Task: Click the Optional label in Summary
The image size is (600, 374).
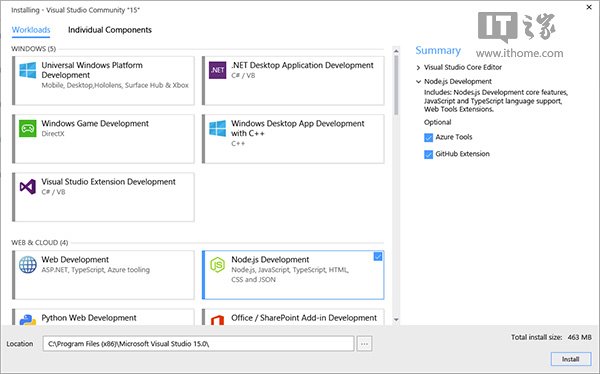Action: pos(437,122)
